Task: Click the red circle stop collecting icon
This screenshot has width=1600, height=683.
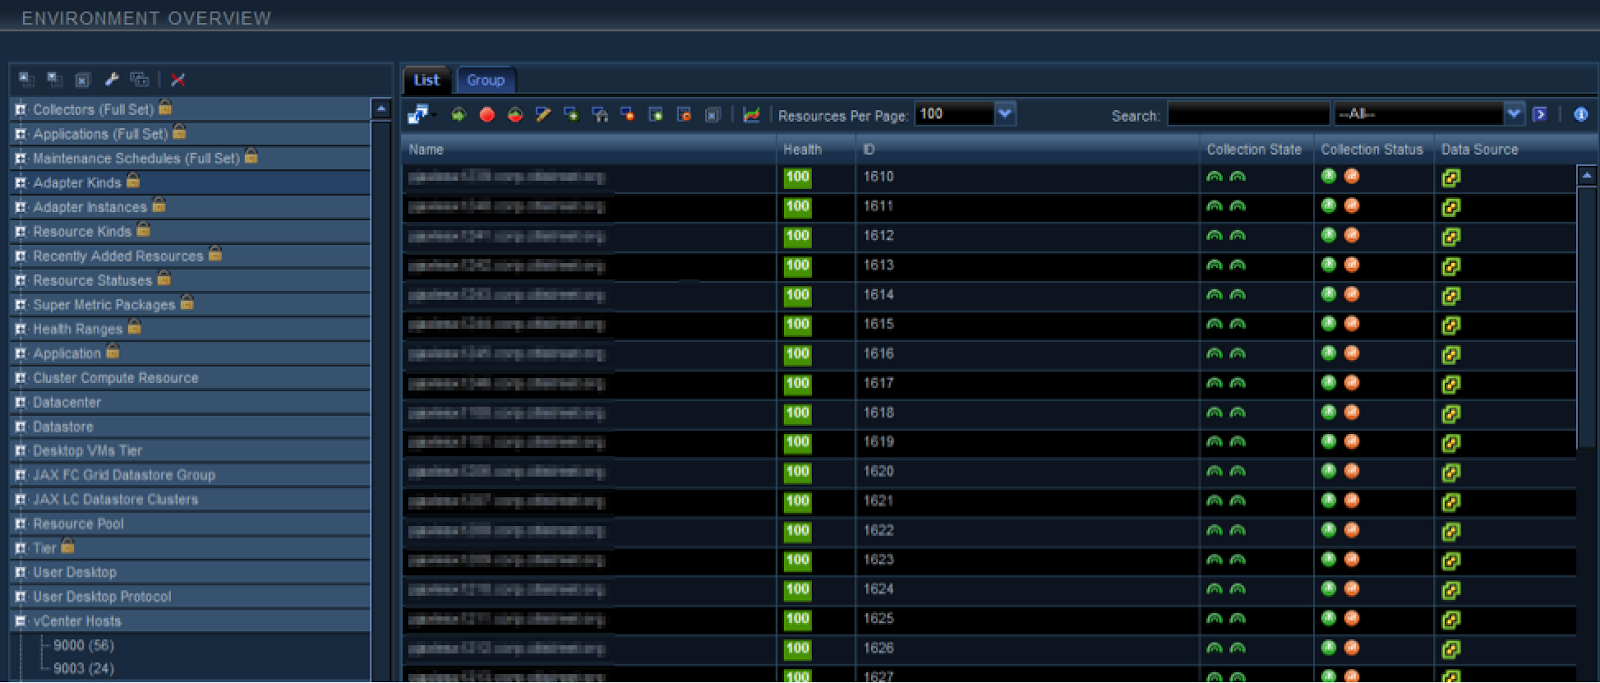Action: 487,115
